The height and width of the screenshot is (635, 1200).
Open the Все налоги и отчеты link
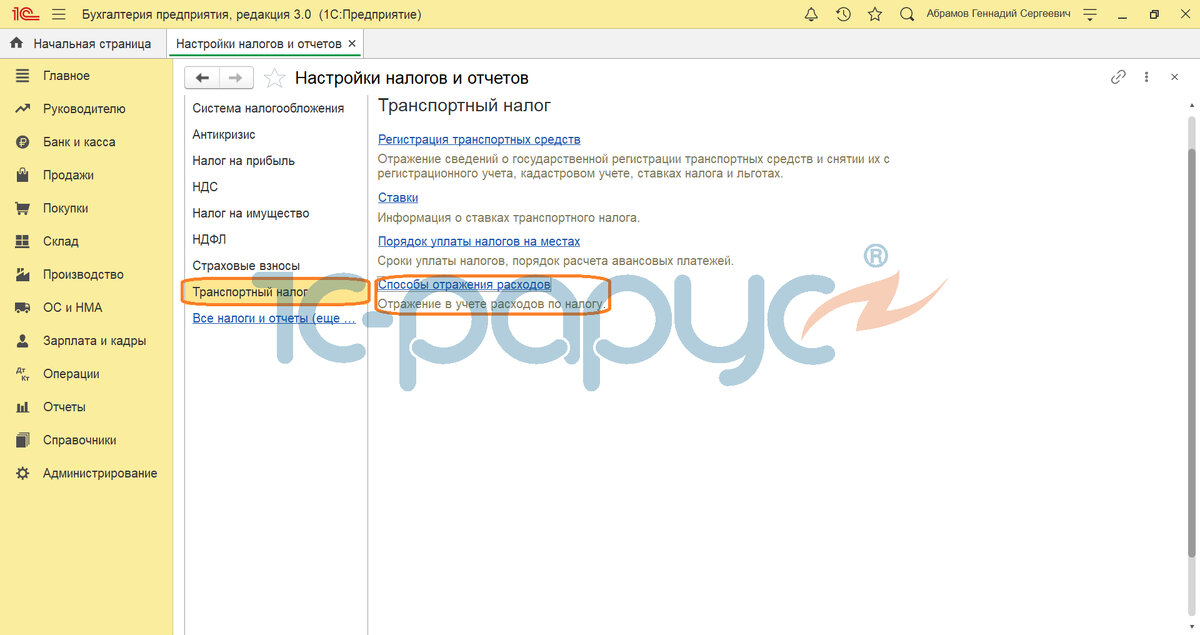click(273, 318)
